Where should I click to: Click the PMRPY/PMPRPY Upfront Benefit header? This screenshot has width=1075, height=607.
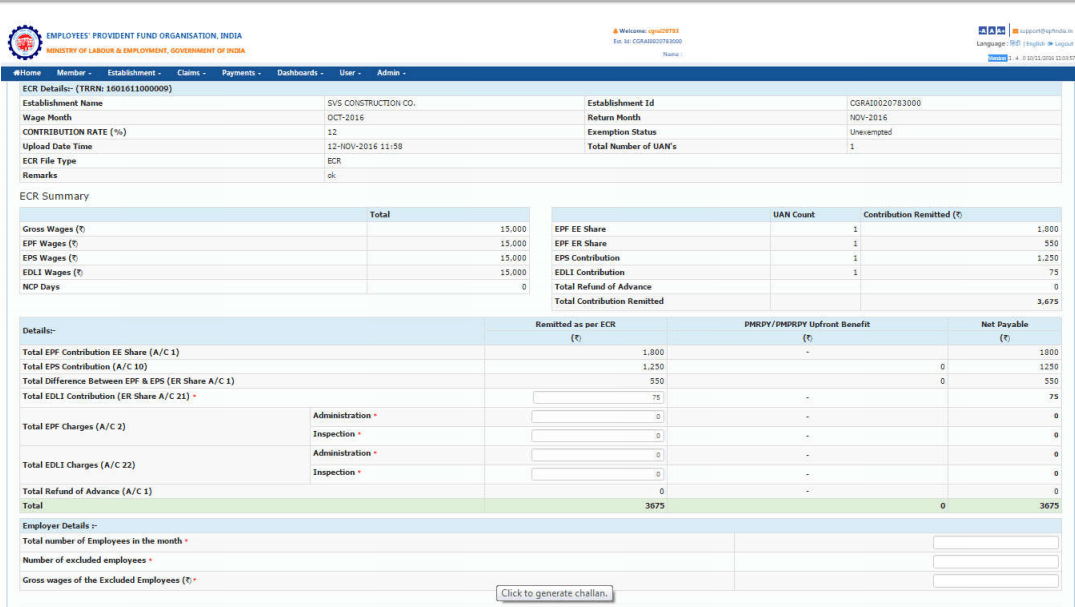click(807, 324)
